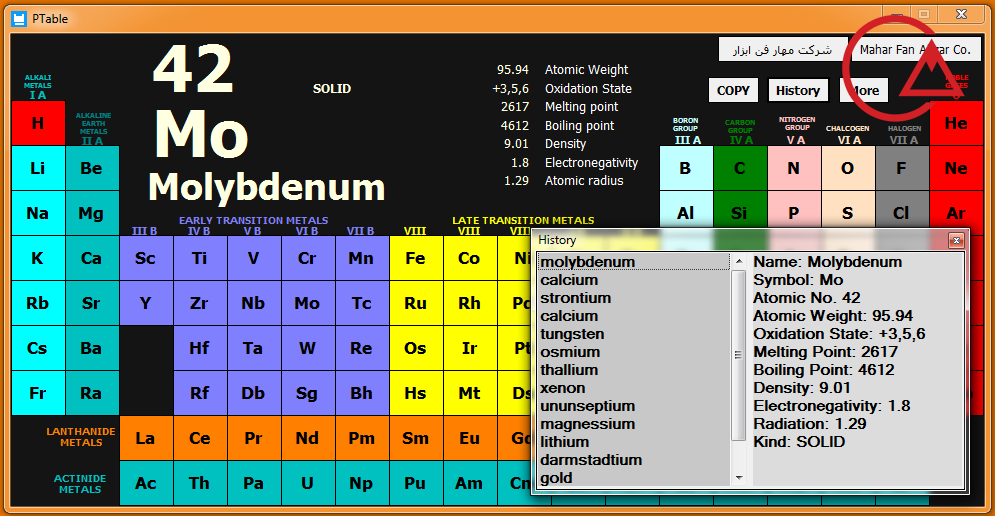Click the details pane scrollbar in History

[964, 370]
